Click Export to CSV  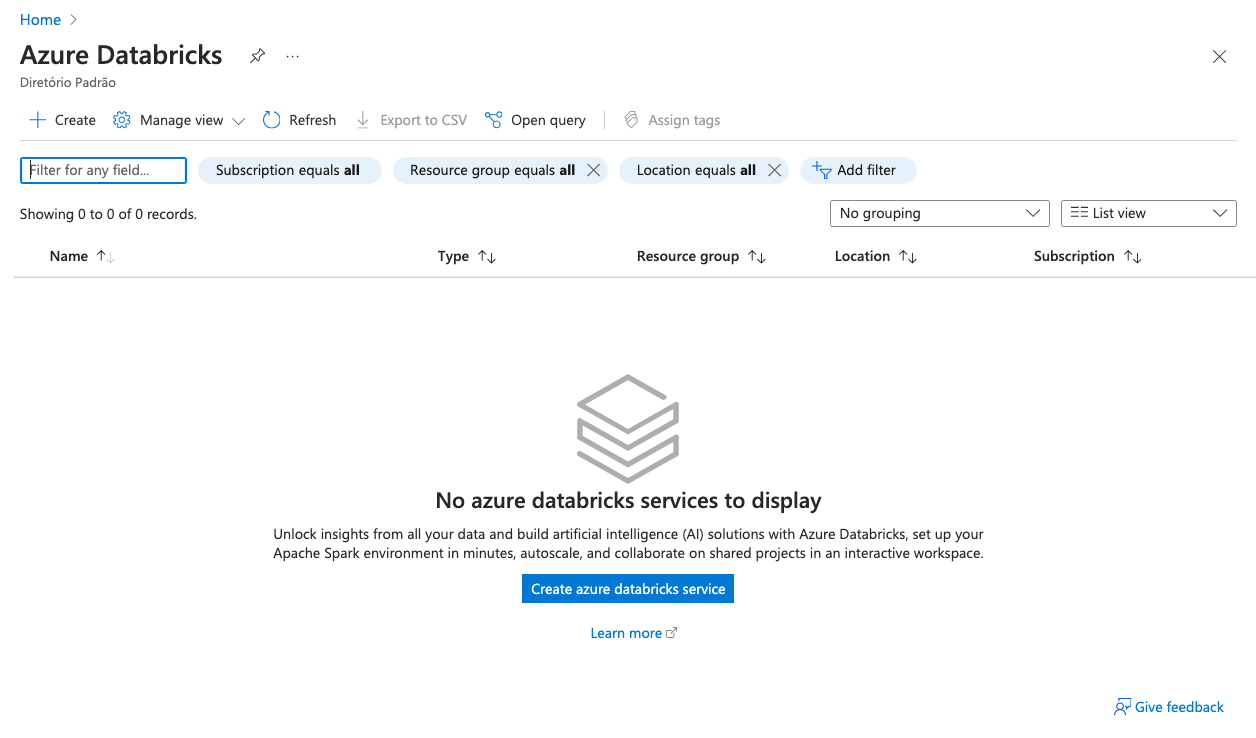pos(411,120)
